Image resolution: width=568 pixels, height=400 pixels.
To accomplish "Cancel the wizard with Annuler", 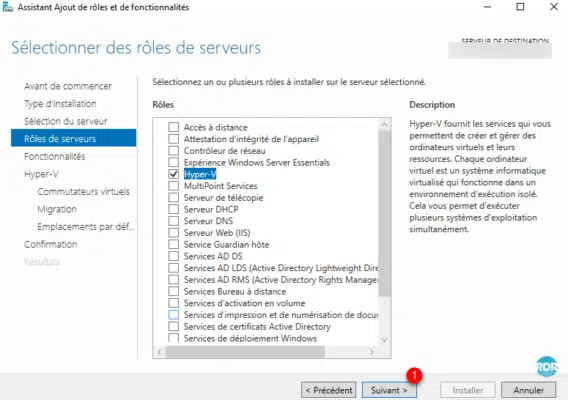I will [529, 390].
